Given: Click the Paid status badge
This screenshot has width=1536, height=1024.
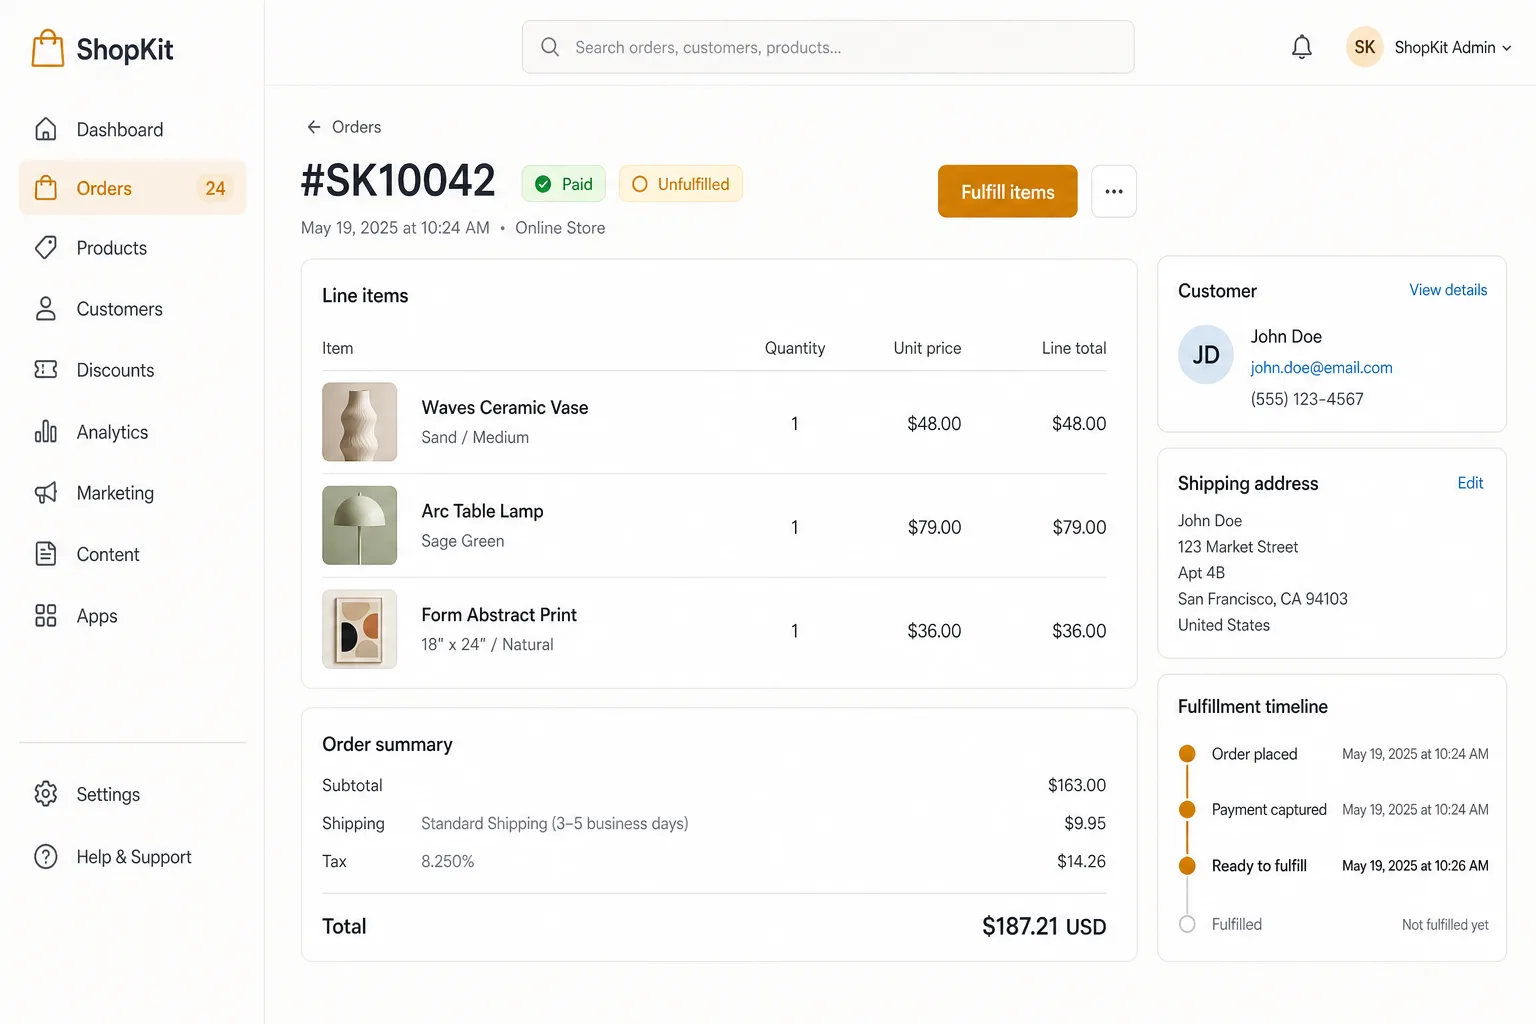Looking at the screenshot, I should (564, 184).
